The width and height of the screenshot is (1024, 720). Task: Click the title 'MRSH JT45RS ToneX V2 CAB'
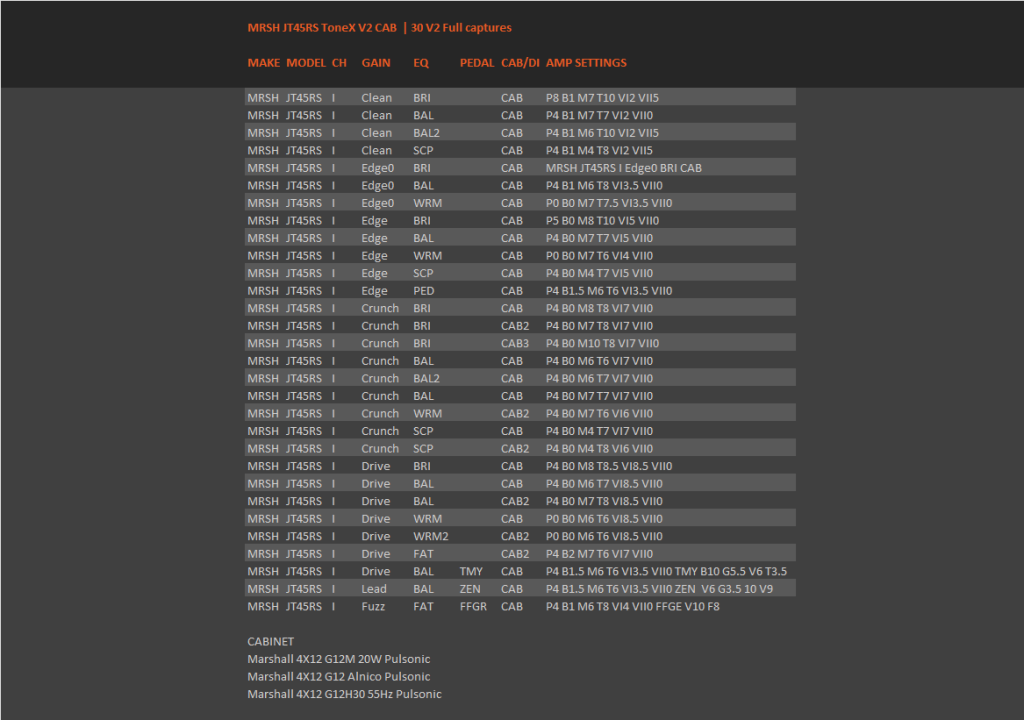(x=322, y=27)
